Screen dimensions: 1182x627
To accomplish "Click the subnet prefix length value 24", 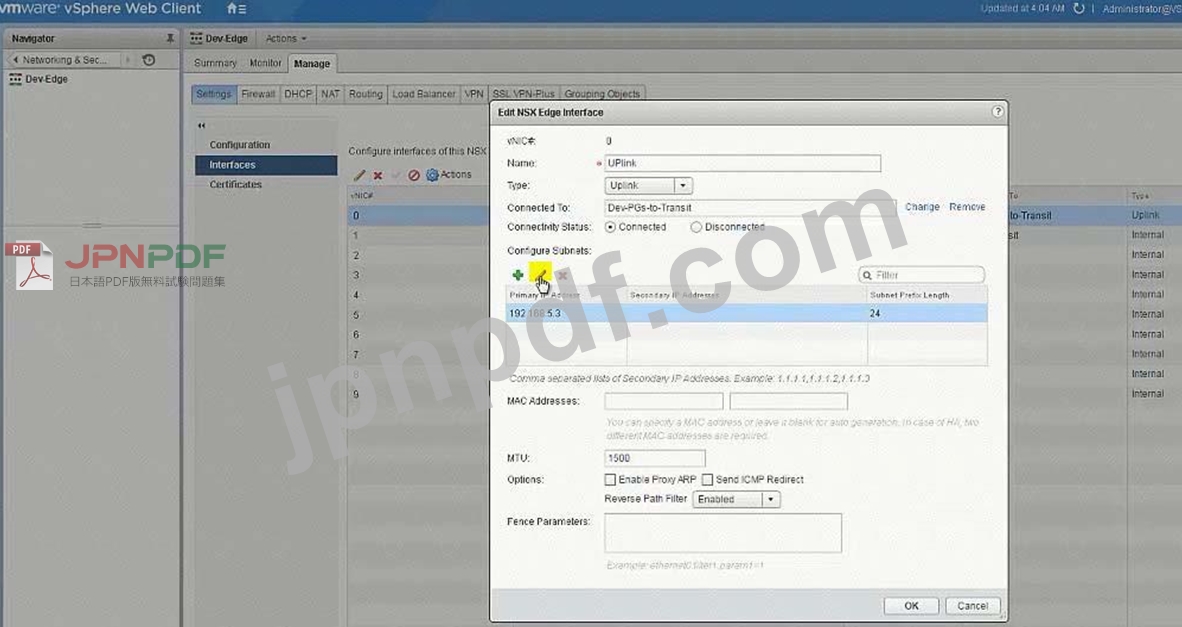I will click(874, 314).
